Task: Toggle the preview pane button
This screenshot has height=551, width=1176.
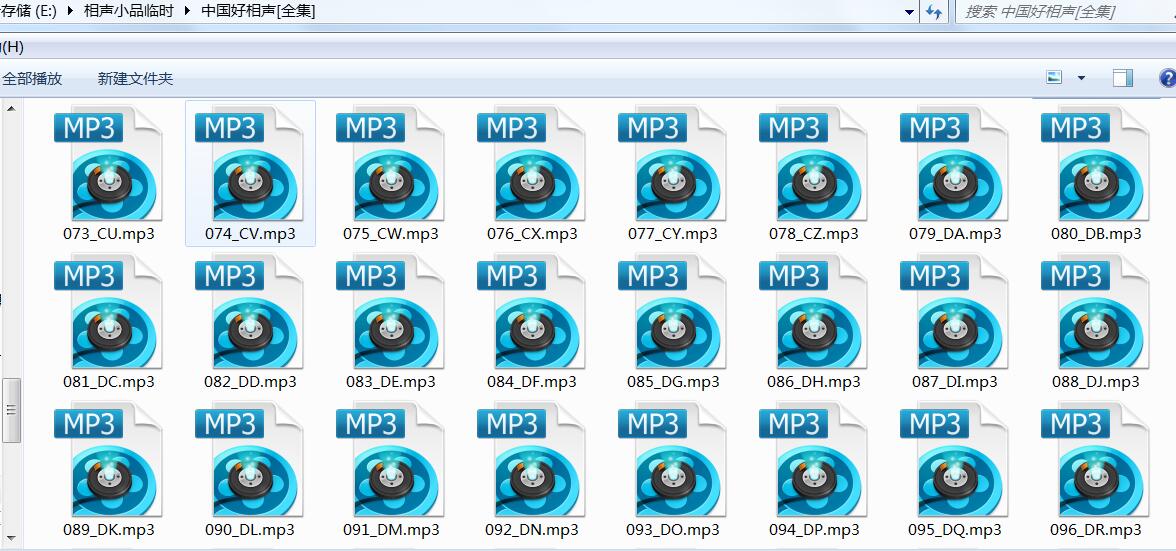Action: [x=1123, y=78]
